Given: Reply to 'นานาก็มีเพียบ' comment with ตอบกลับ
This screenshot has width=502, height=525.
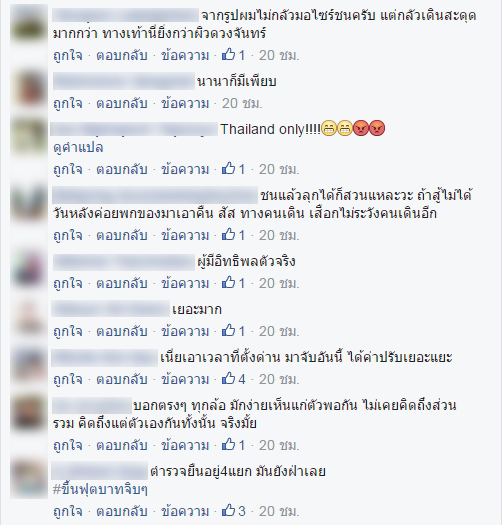Looking at the screenshot, I should [122, 103].
